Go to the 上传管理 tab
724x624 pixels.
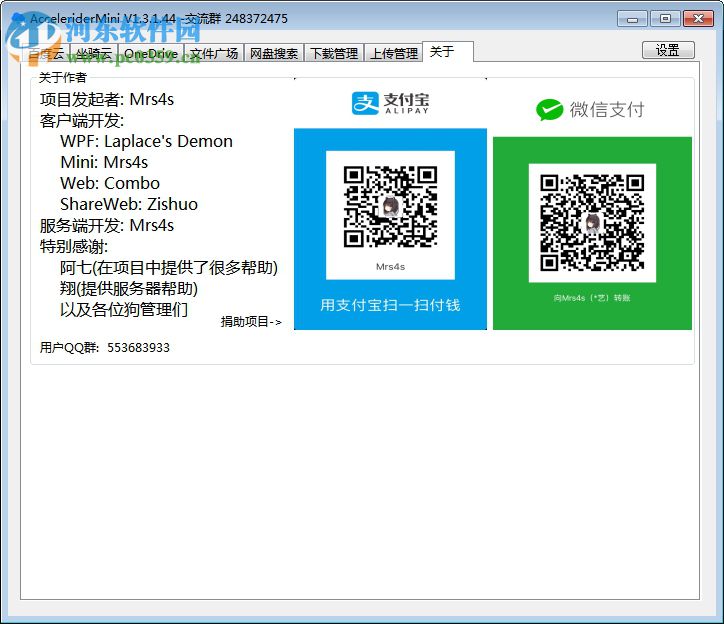(x=394, y=53)
